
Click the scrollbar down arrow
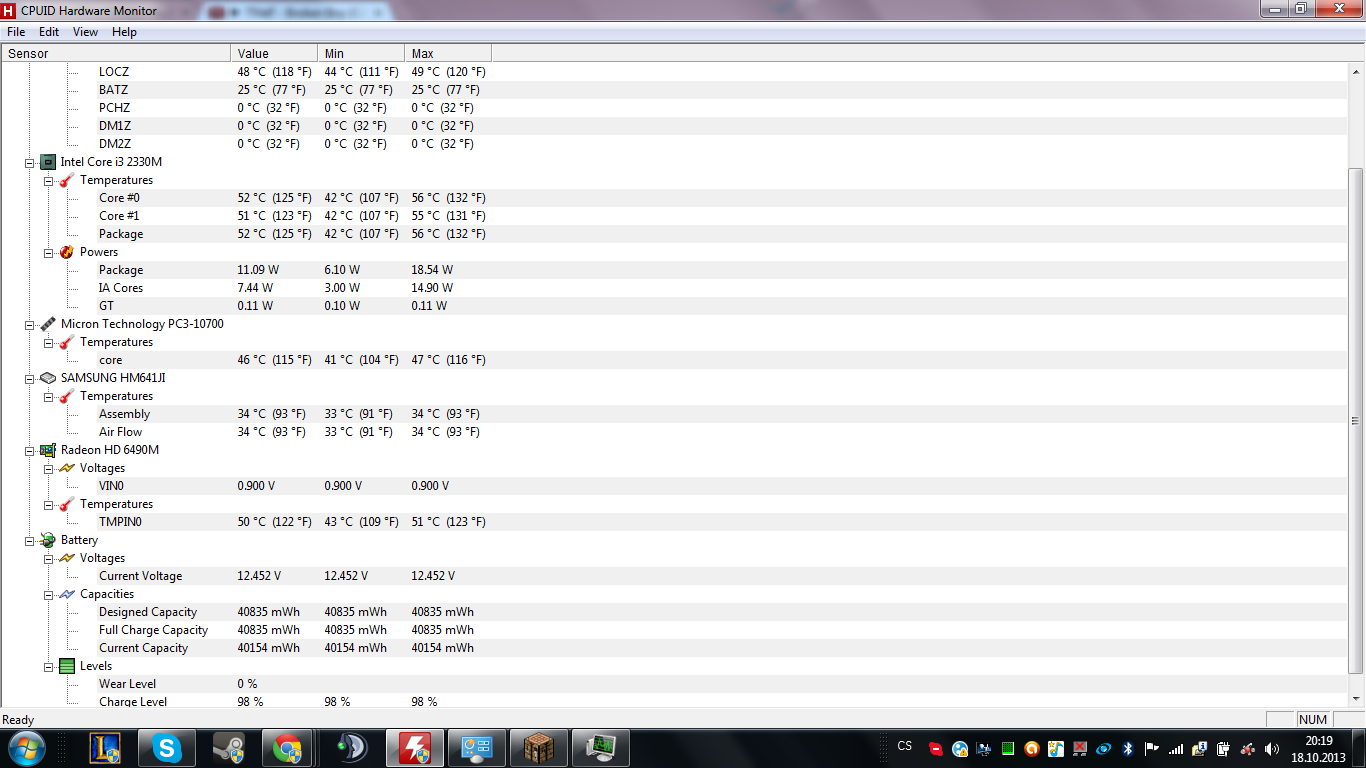click(1356, 699)
